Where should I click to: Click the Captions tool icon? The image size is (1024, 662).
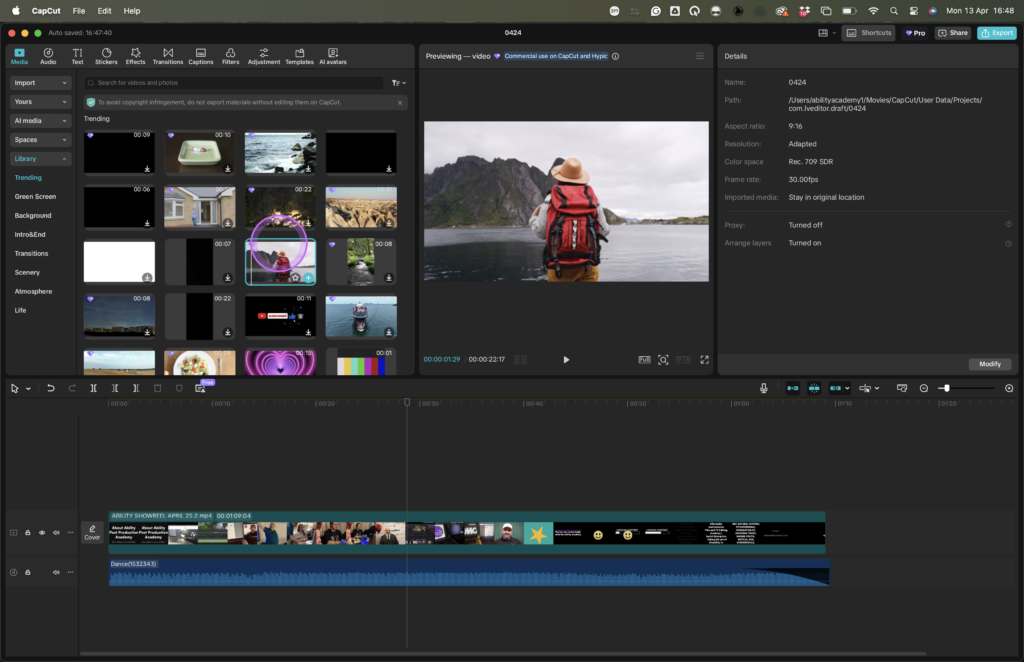click(x=201, y=55)
